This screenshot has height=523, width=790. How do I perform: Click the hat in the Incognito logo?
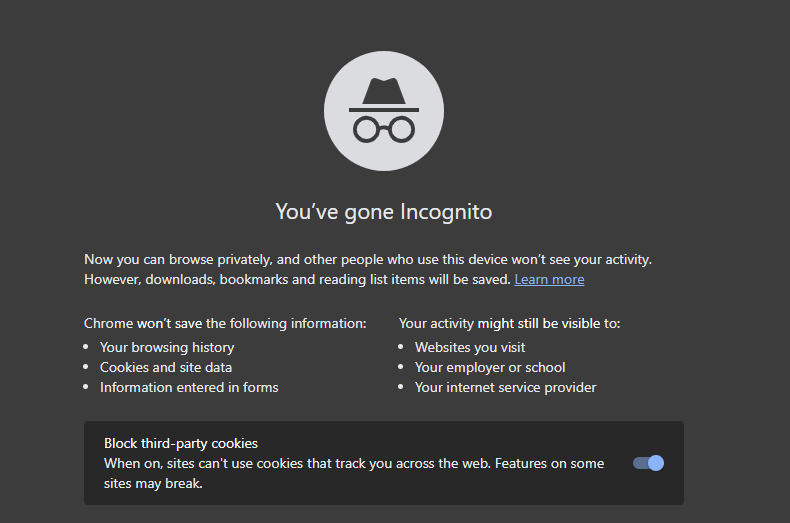click(384, 94)
